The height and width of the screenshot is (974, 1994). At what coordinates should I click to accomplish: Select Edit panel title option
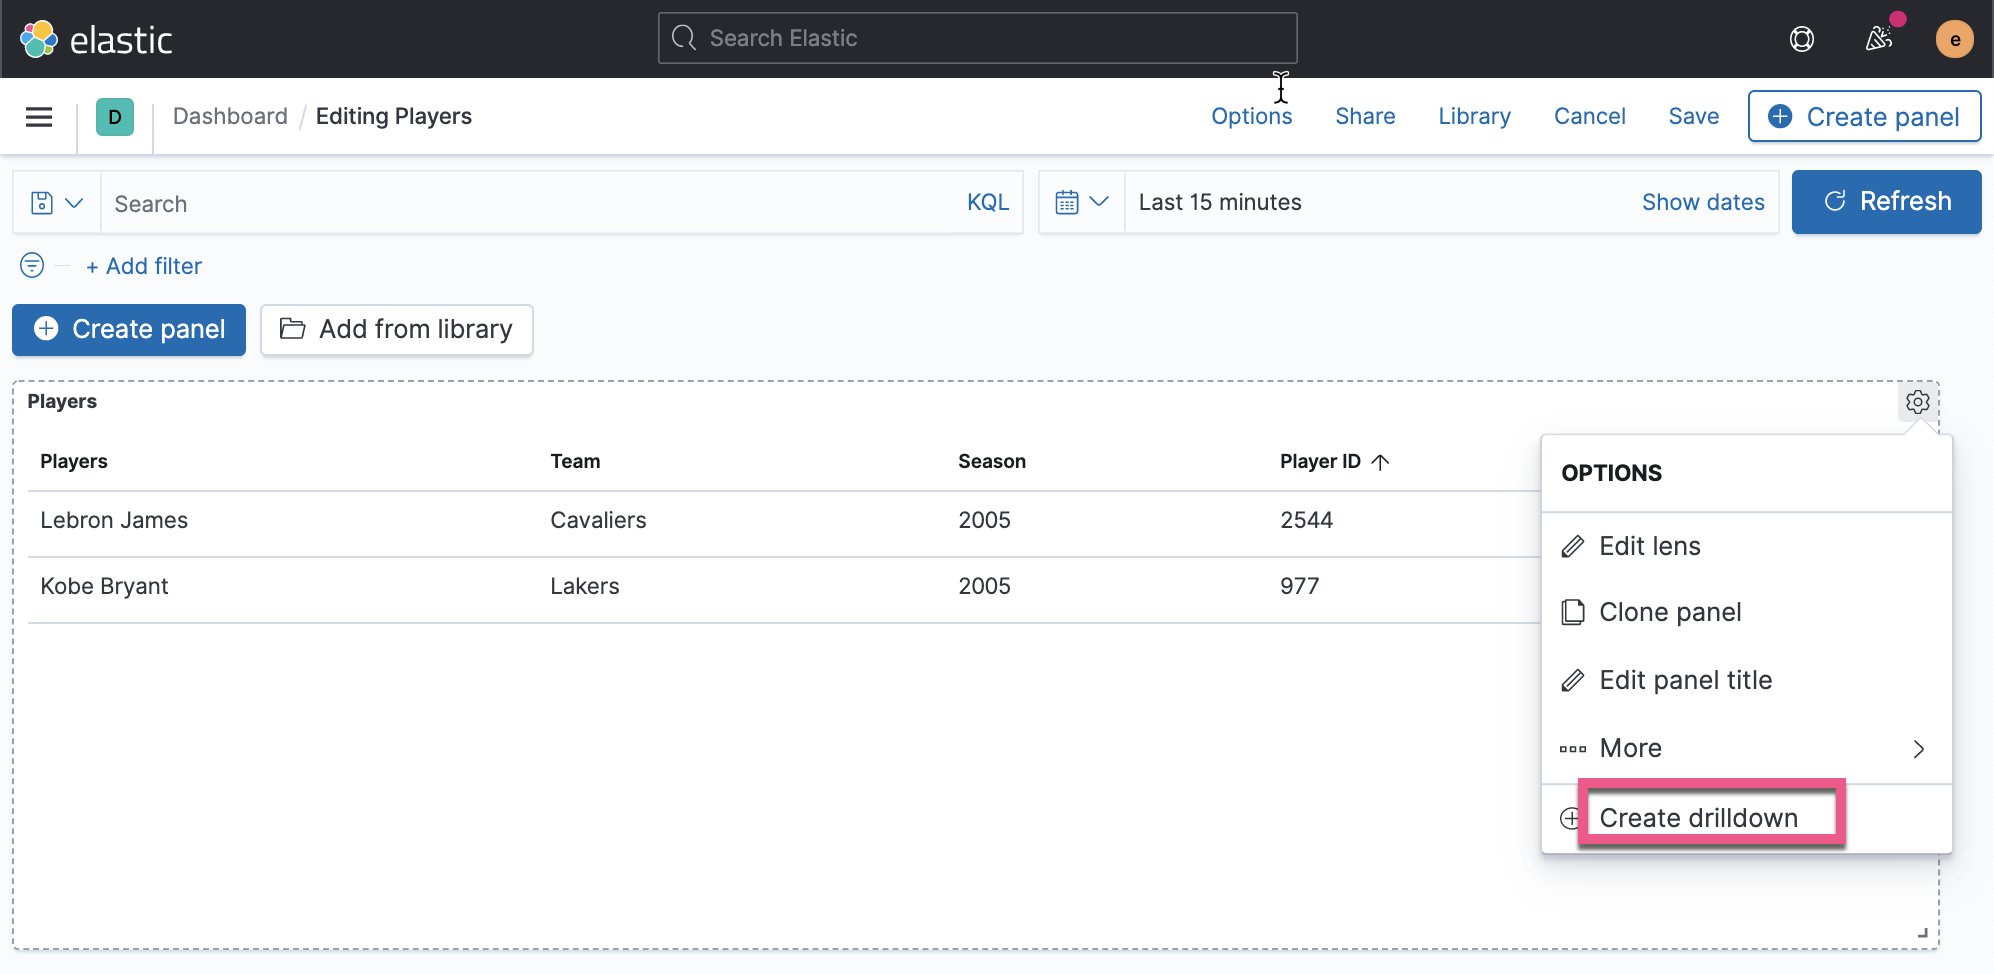tap(1746, 680)
